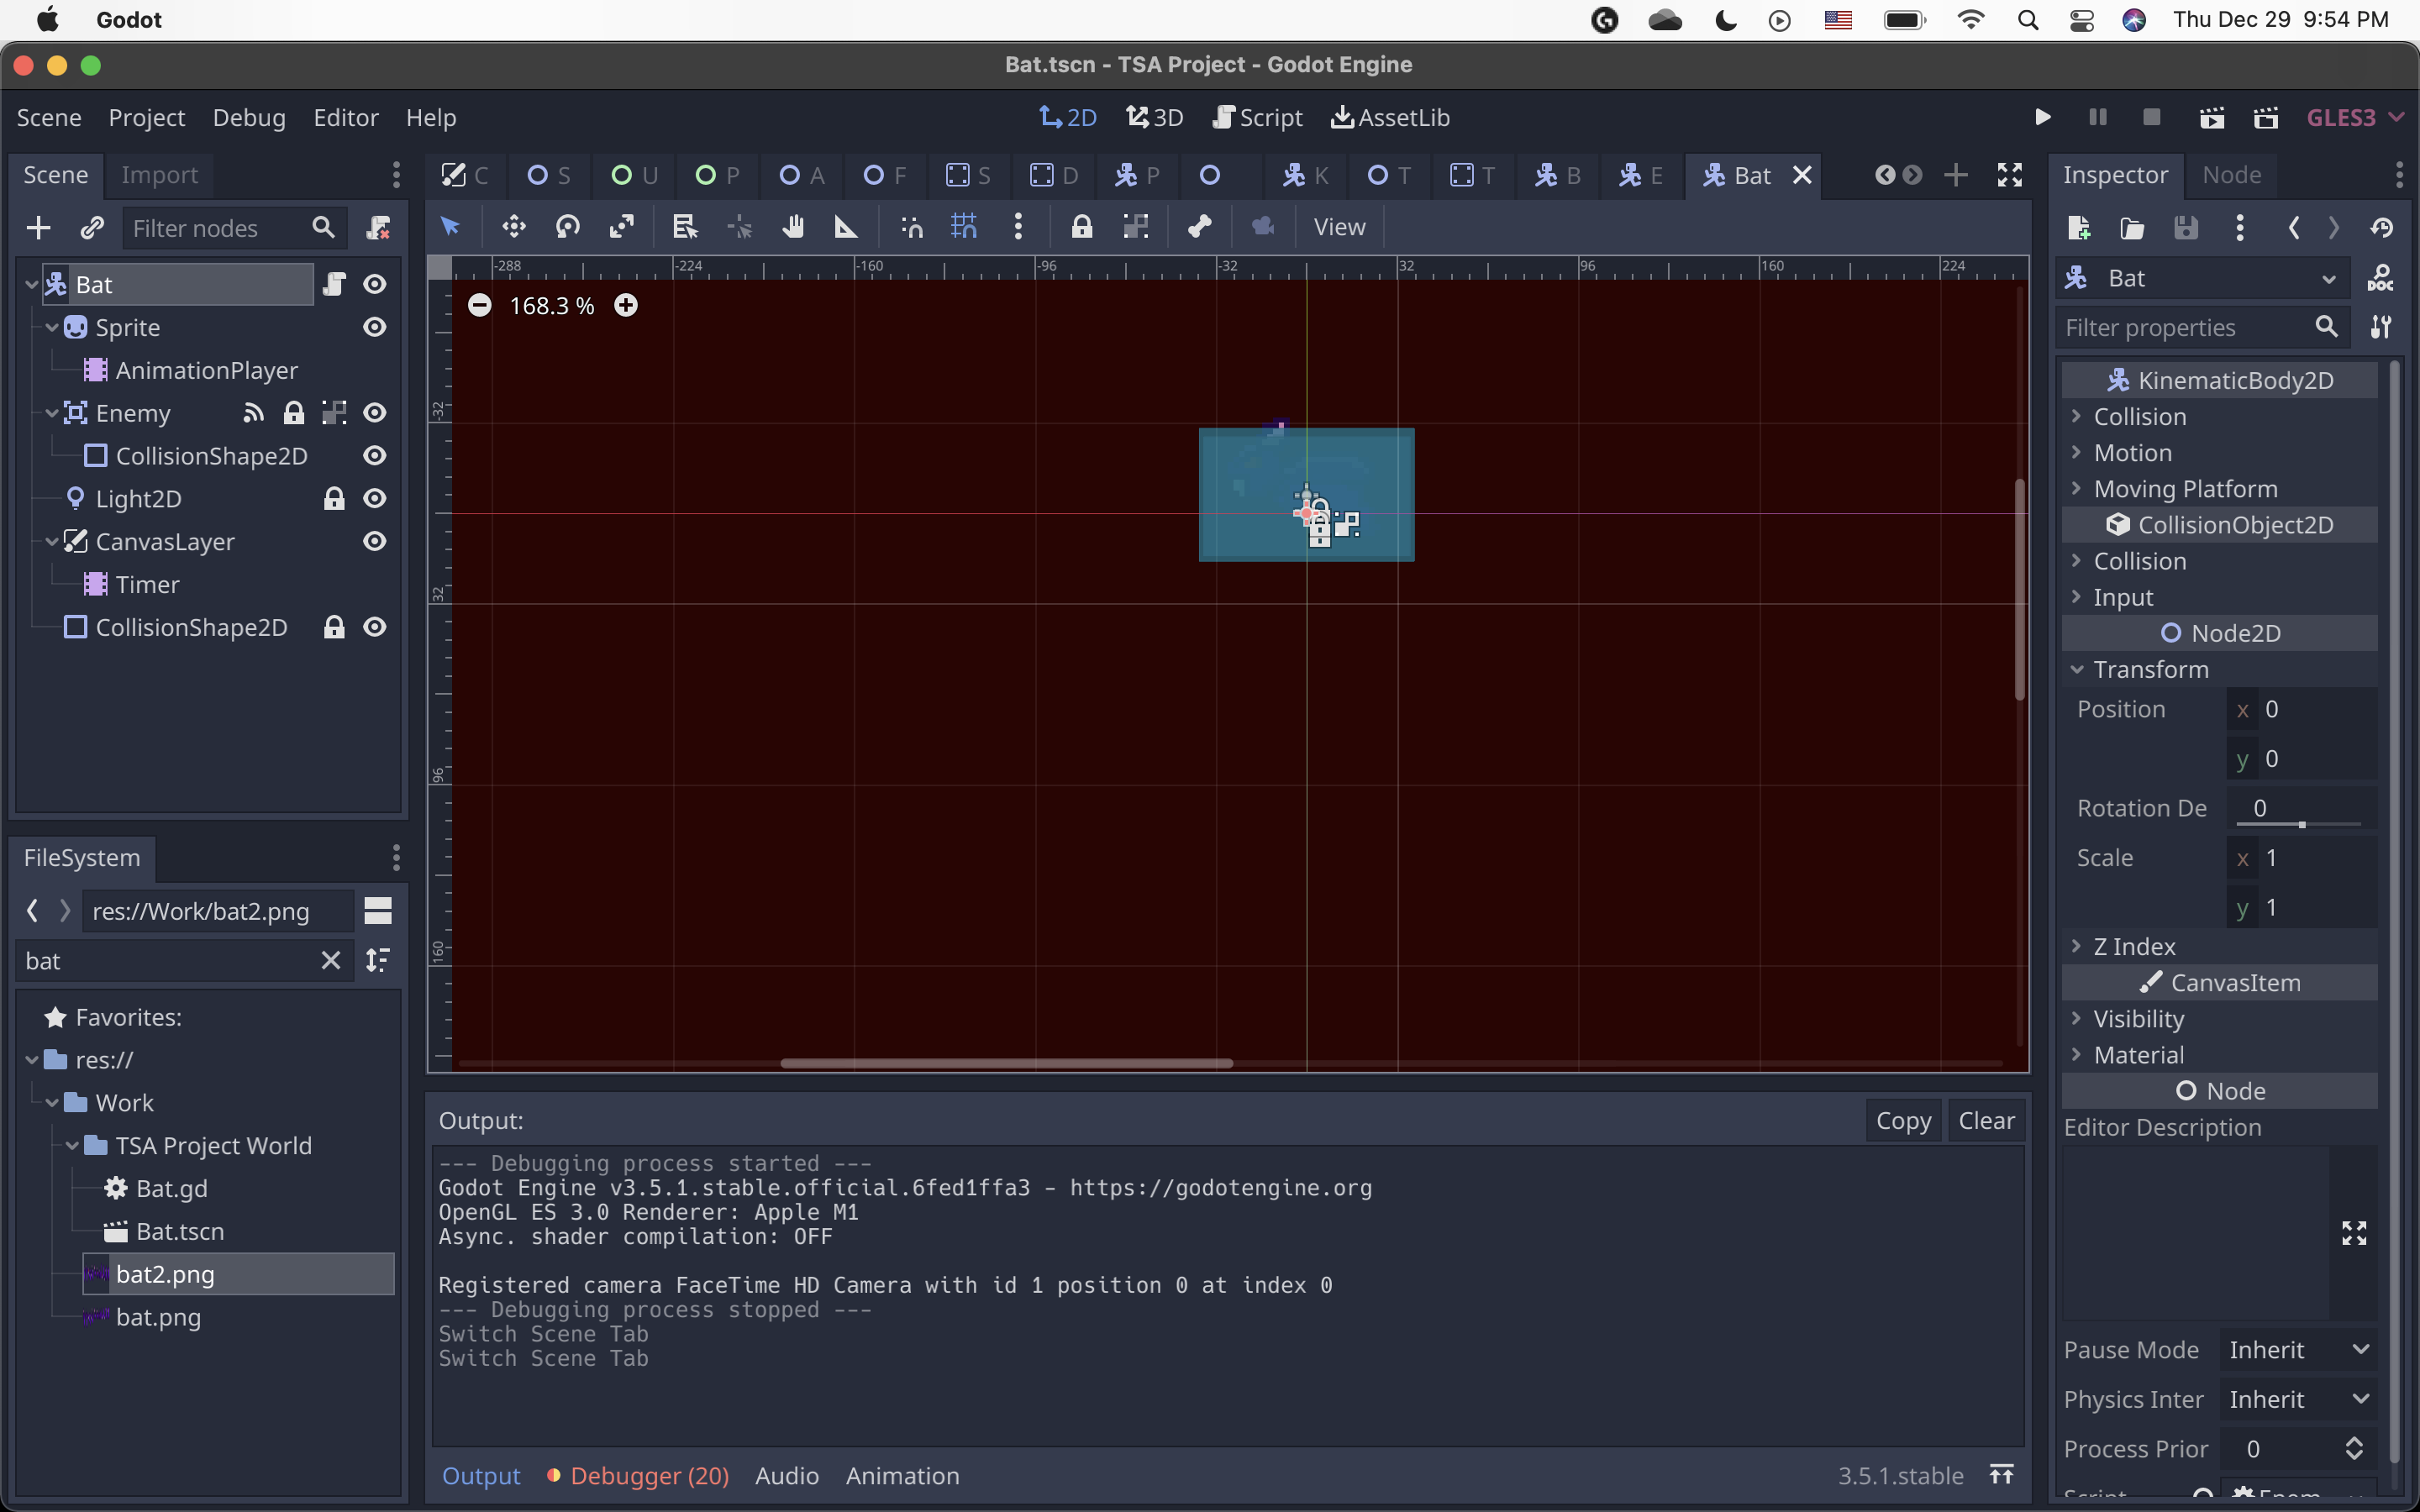The image size is (2420, 1512).
Task: Collapse the Sprite node tree
Action: tap(52, 327)
